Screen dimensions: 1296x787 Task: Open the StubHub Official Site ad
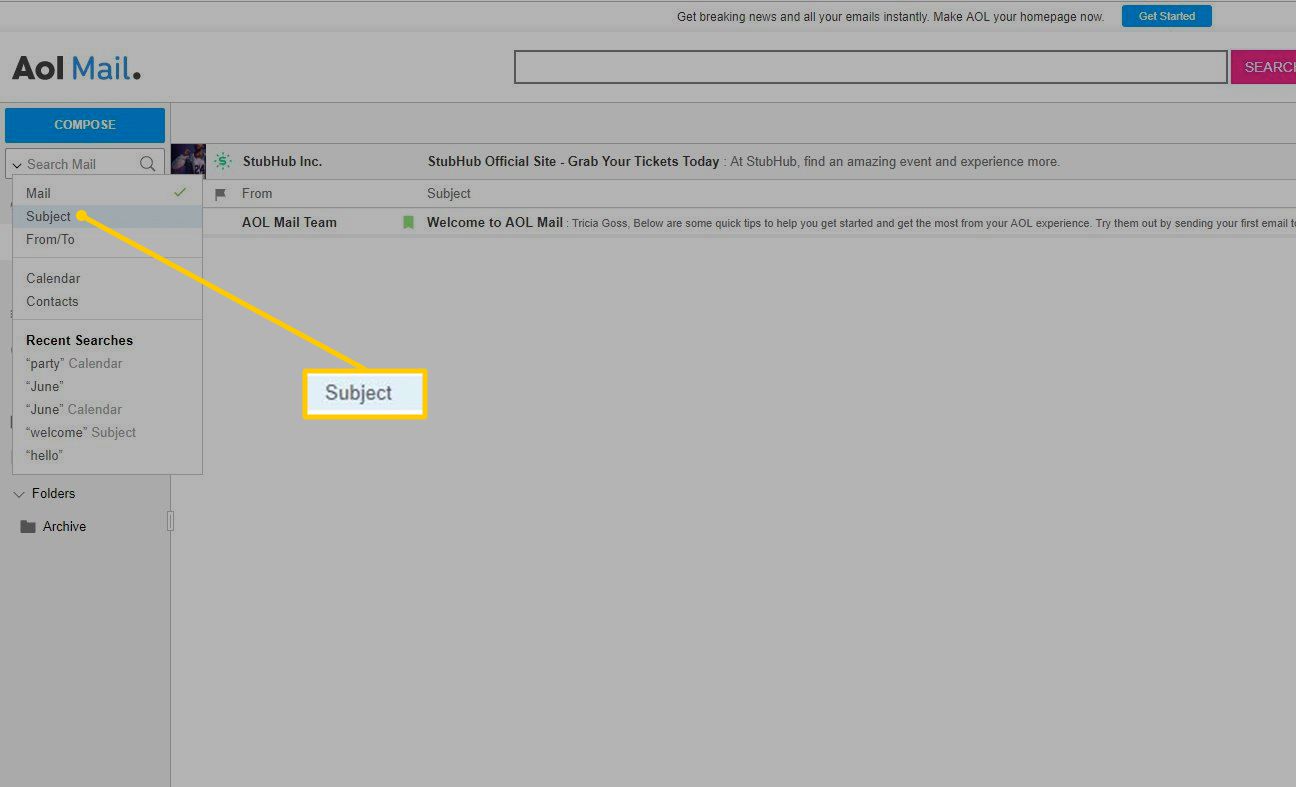tap(573, 161)
